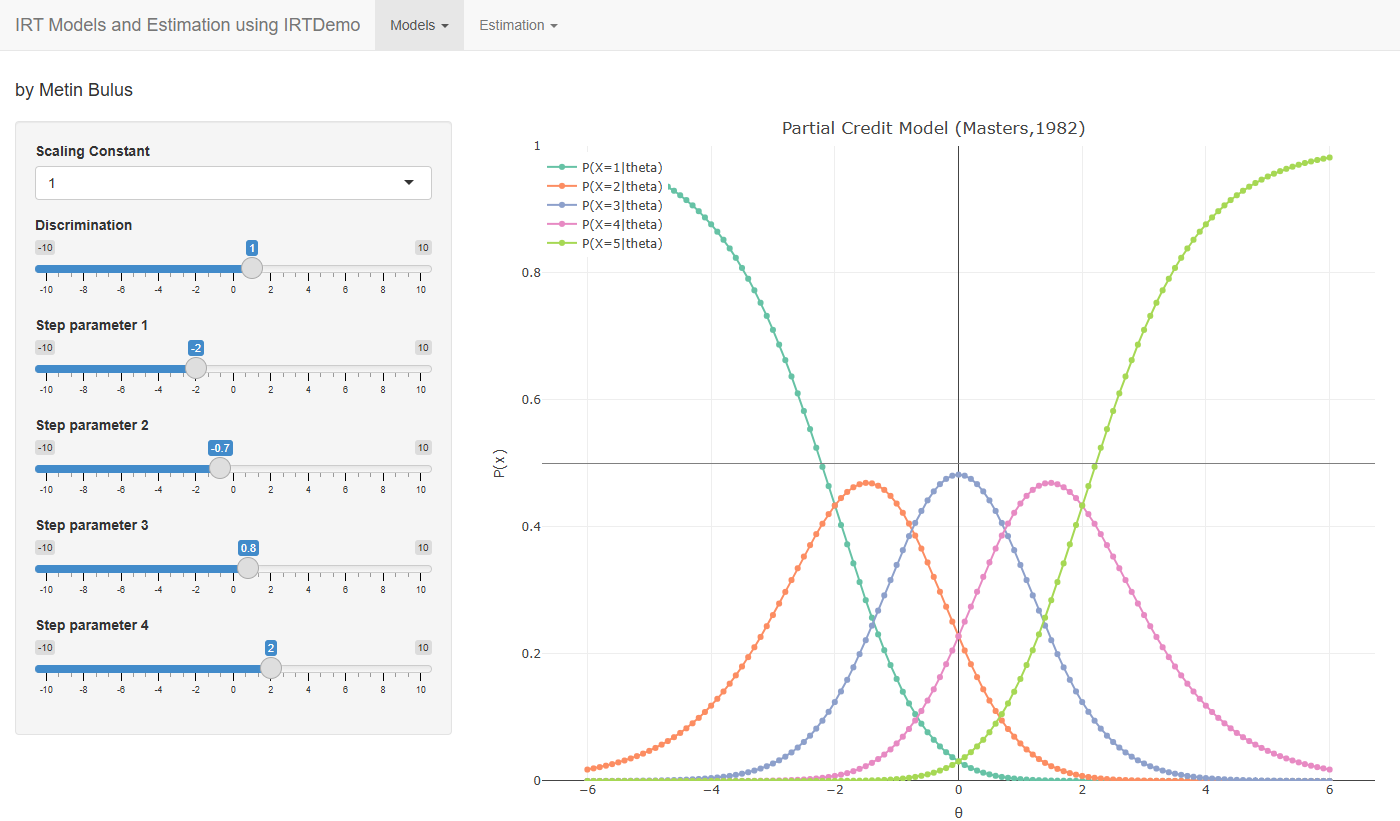Click the Scaling Constant field showing 1
1400x821 pixels.
tap(233, 183)
